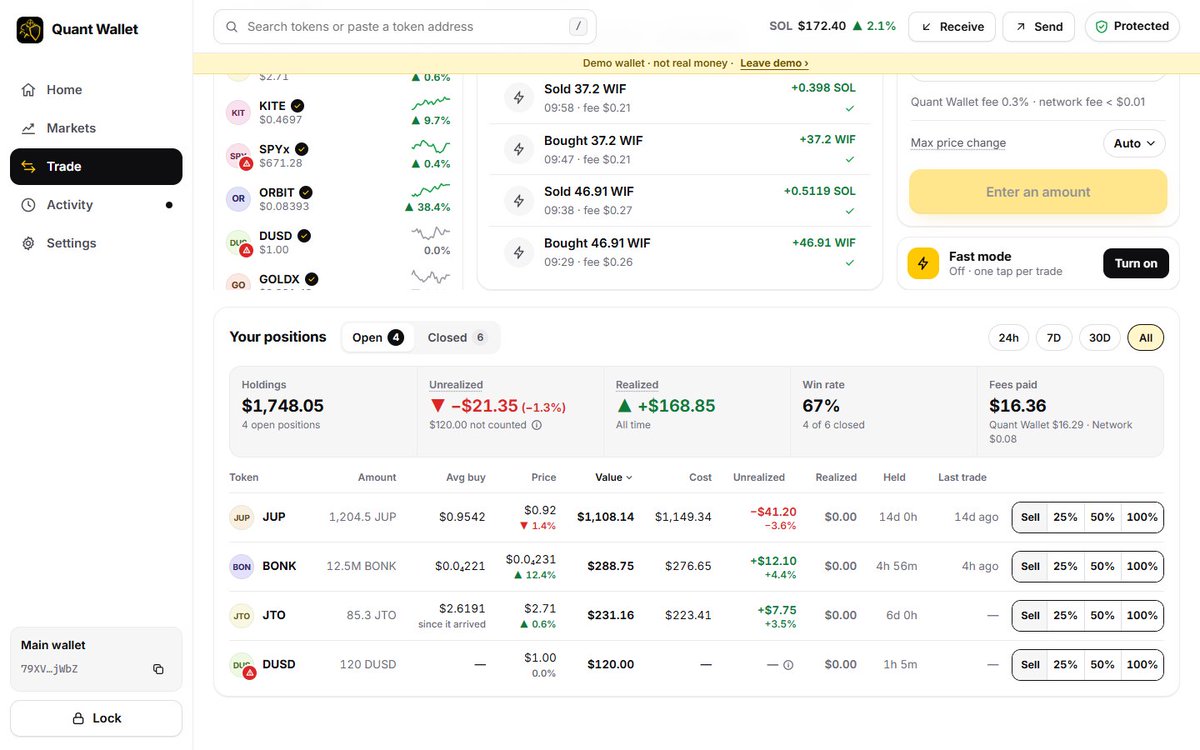This screenshot has height=750, width=1200.
Task: Select the ORBIT token avatar
Action: pos(238,199)
